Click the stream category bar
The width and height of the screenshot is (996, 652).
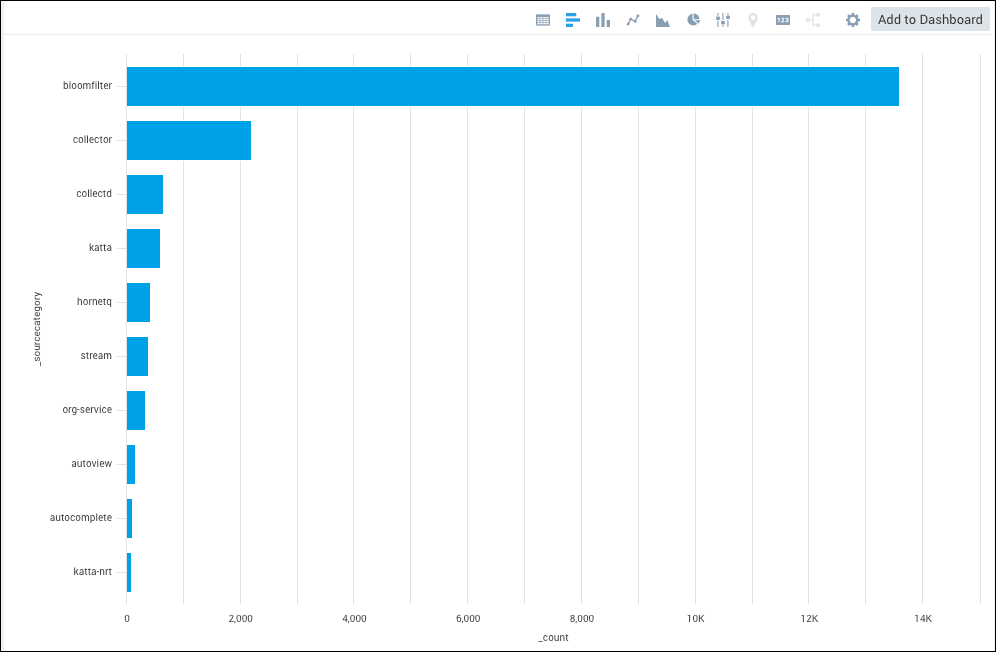tap(137, 355)
